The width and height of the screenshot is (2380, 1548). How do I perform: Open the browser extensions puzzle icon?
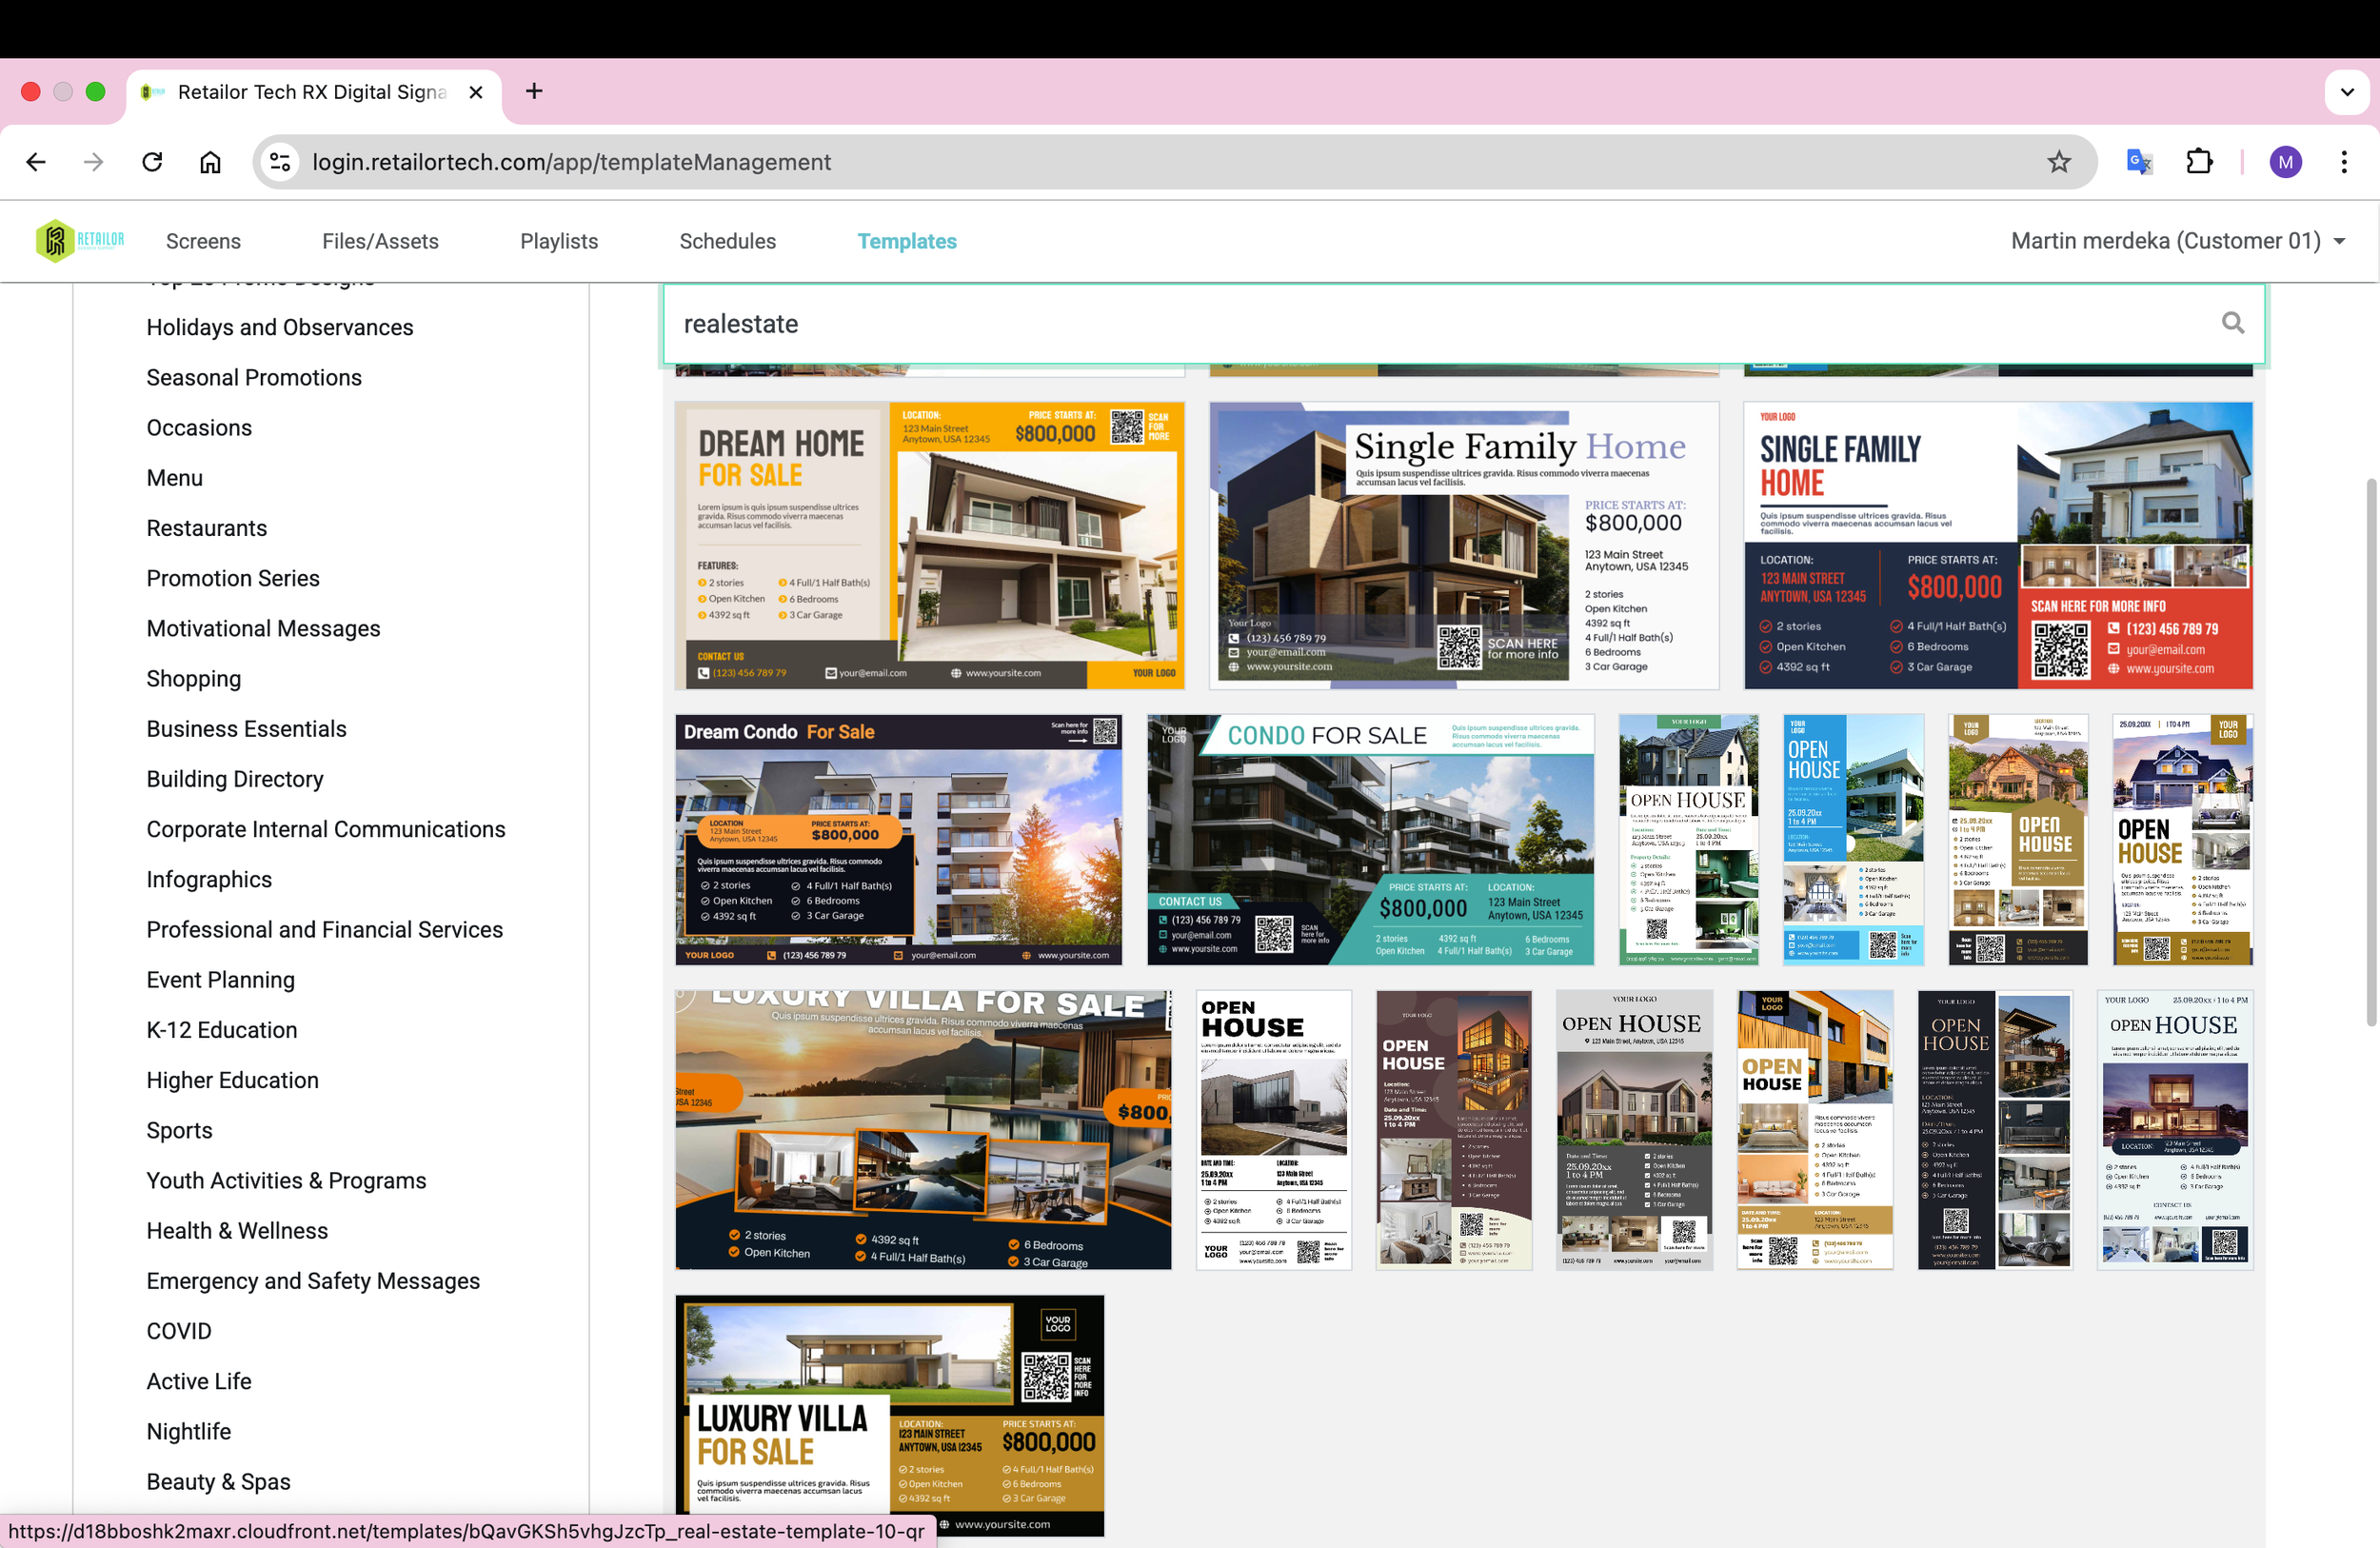2199,161
